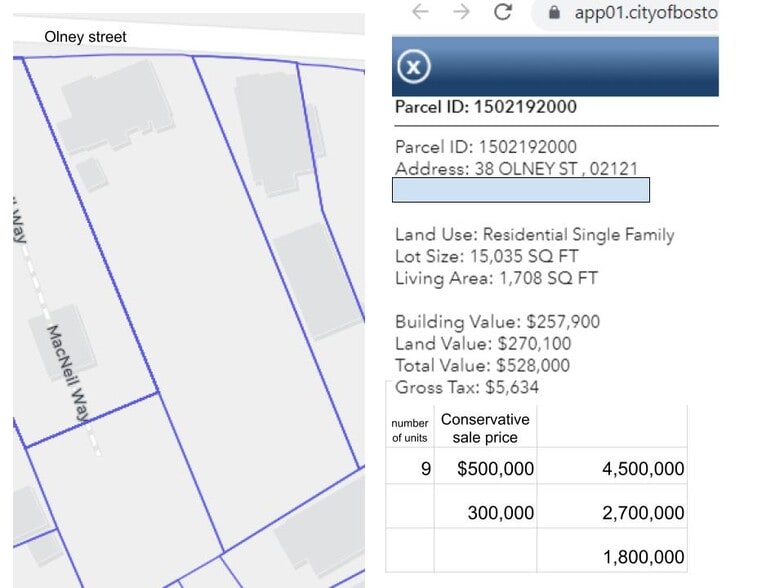This screenshot has width=784, height=588.
Task: Click the 38 OLNEY ST address line
Action: pyautogui.click(x=516, y=169)
